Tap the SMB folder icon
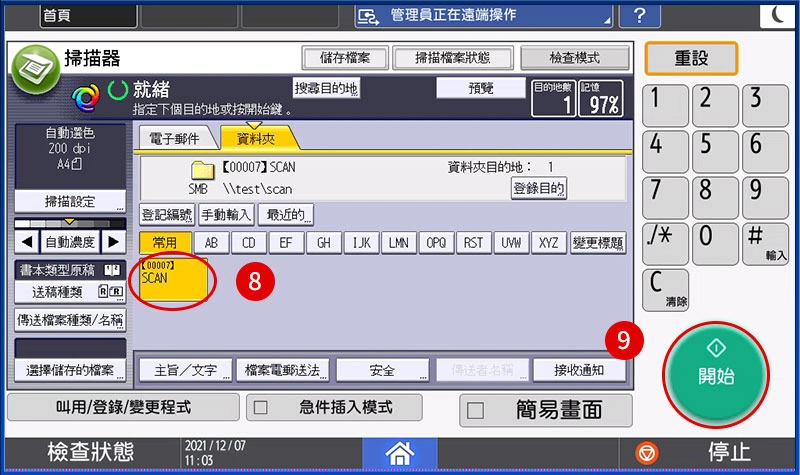This screenshot has width=800, height=475. click(x=202, y=170)
